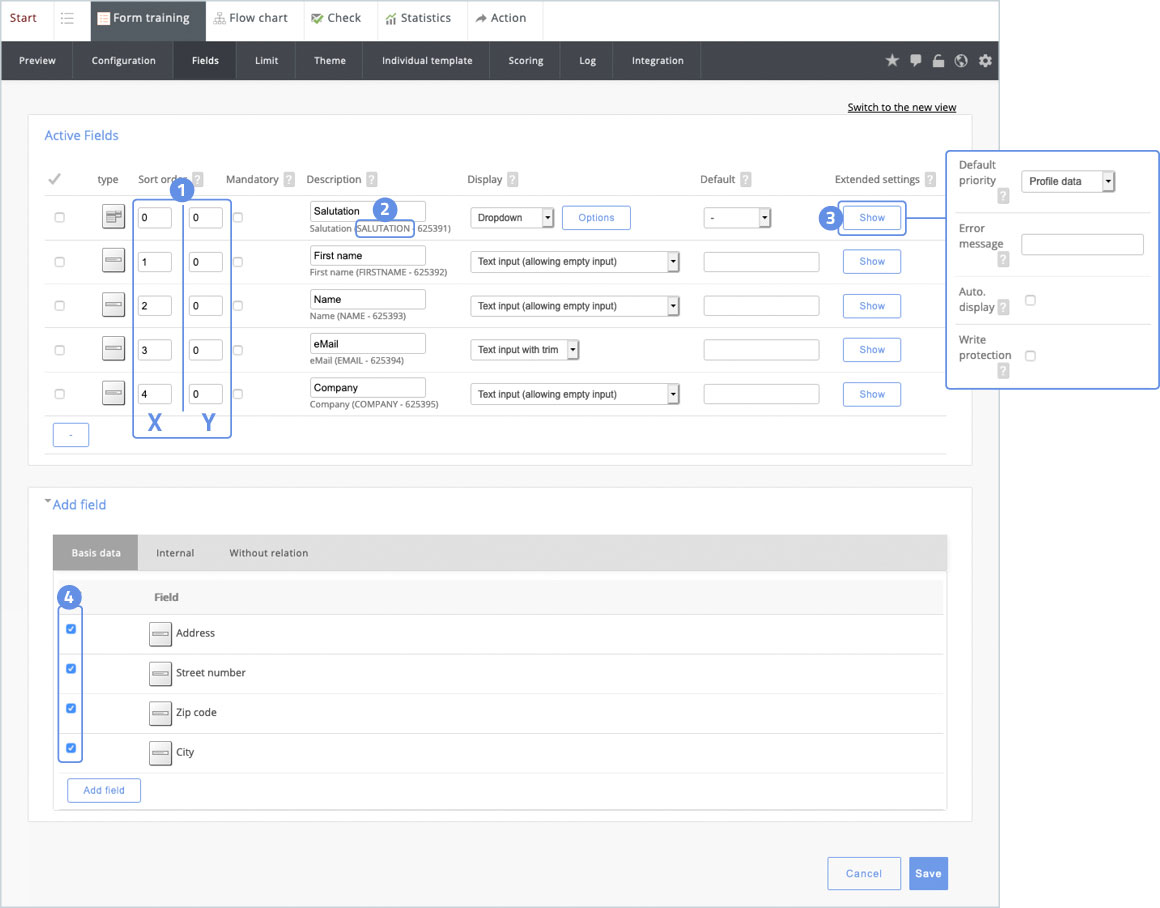Click the star favorite icon
The image size is (1160, 908).
pyautogui.click(x=892, y=61)
